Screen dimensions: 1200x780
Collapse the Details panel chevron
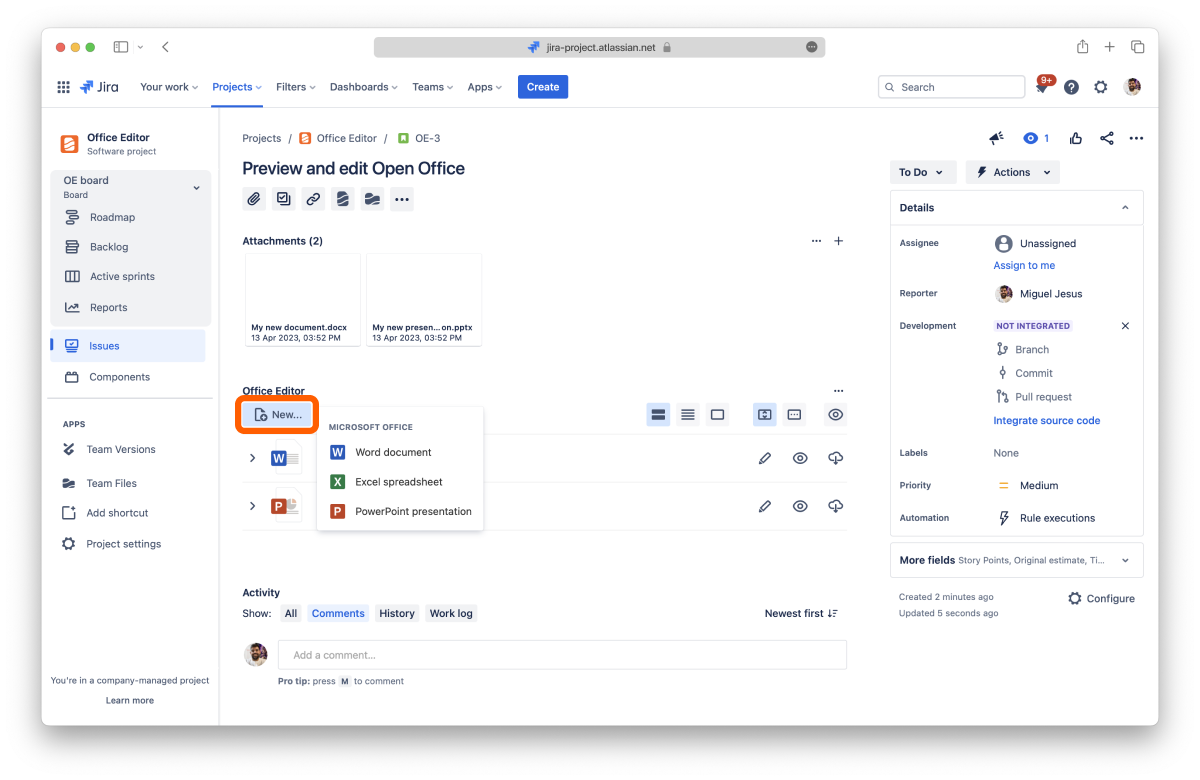(x=1125, y=208)
